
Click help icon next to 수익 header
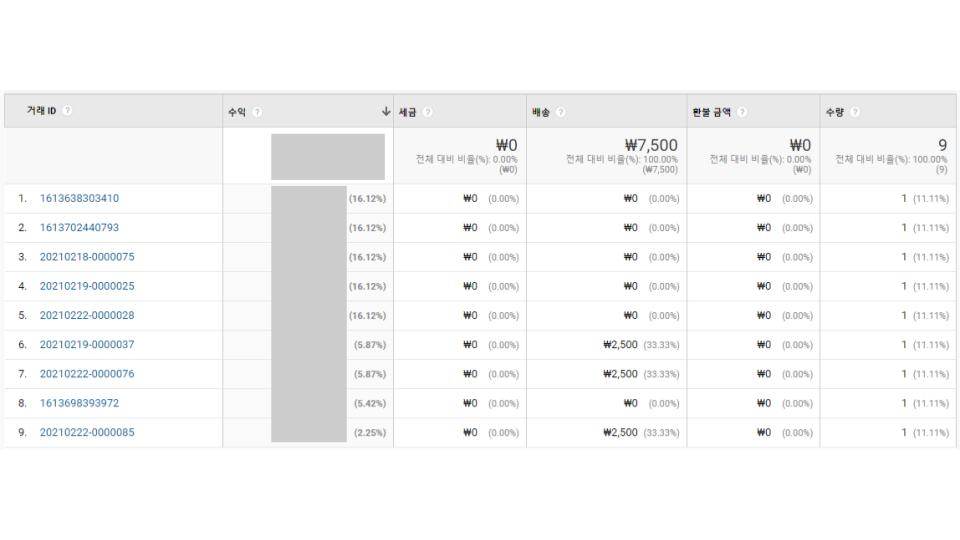click(257, 112)
